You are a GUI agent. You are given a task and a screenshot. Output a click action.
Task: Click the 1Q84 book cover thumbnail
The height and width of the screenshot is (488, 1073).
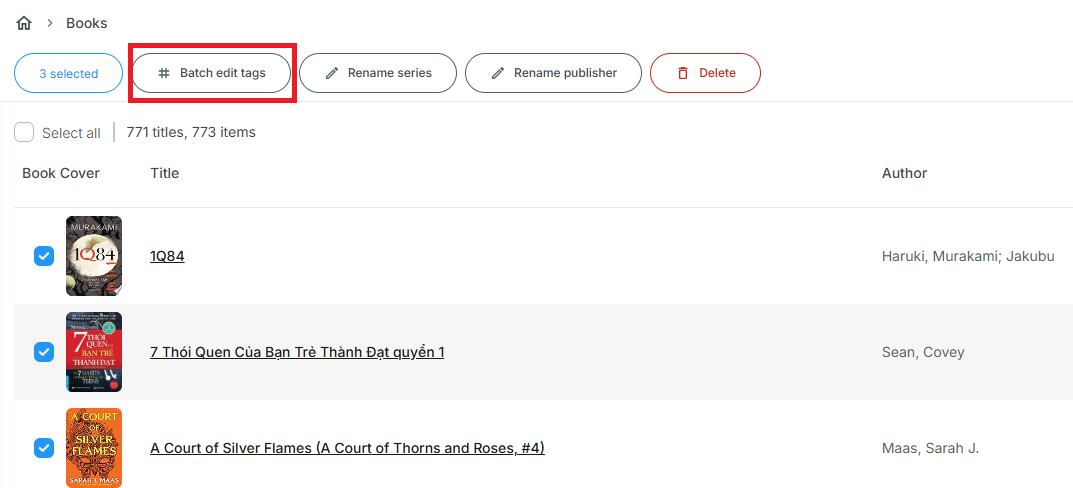pos(94,256)
